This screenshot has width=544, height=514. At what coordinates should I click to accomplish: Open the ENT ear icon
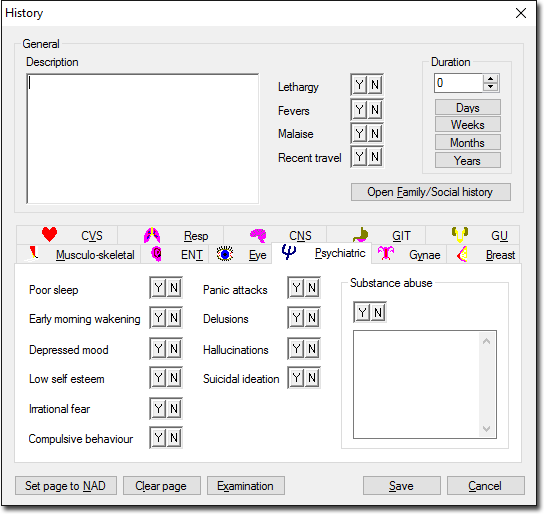156,254
